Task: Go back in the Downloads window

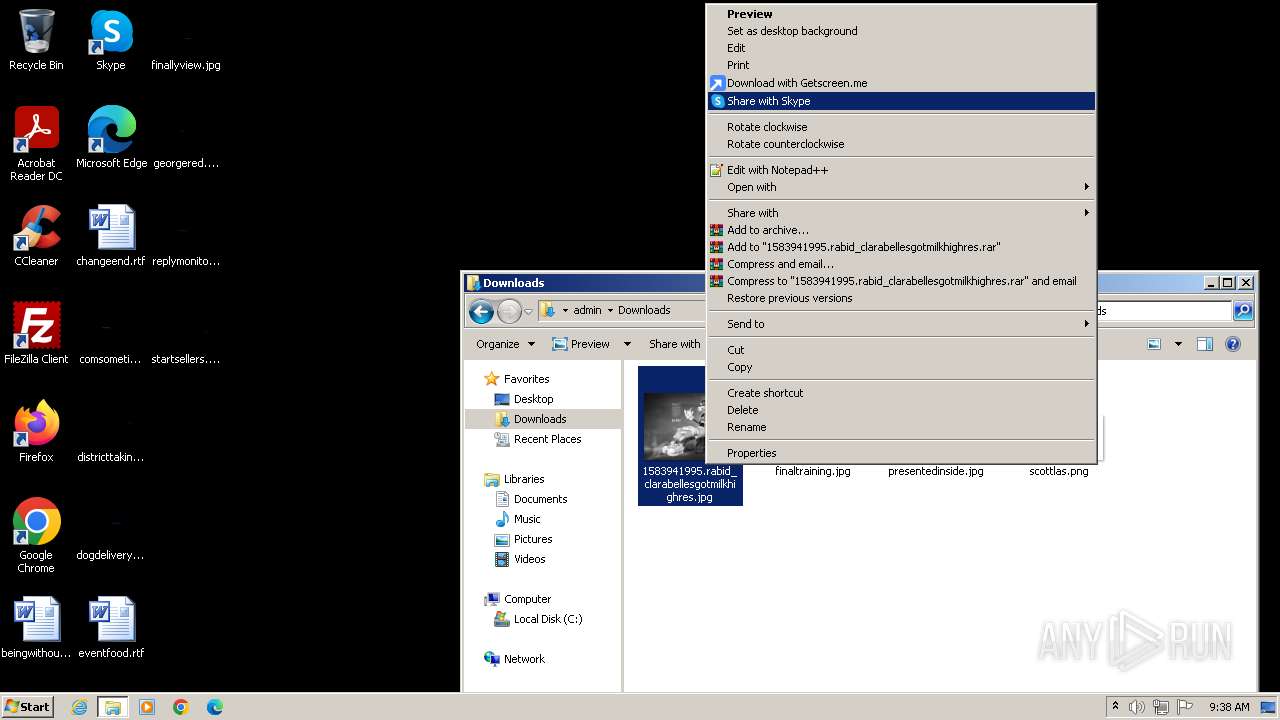Action: (481, 311)
